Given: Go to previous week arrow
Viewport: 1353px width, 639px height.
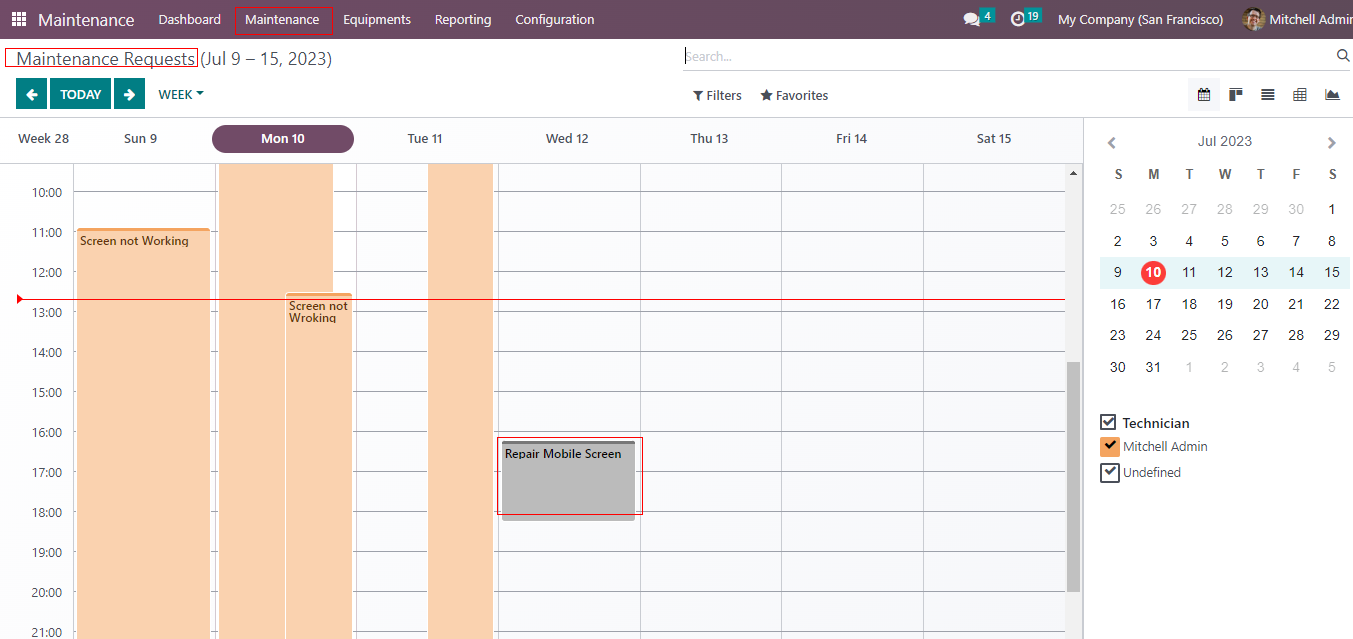Looking at the screenshot, I should coord(31,94).
